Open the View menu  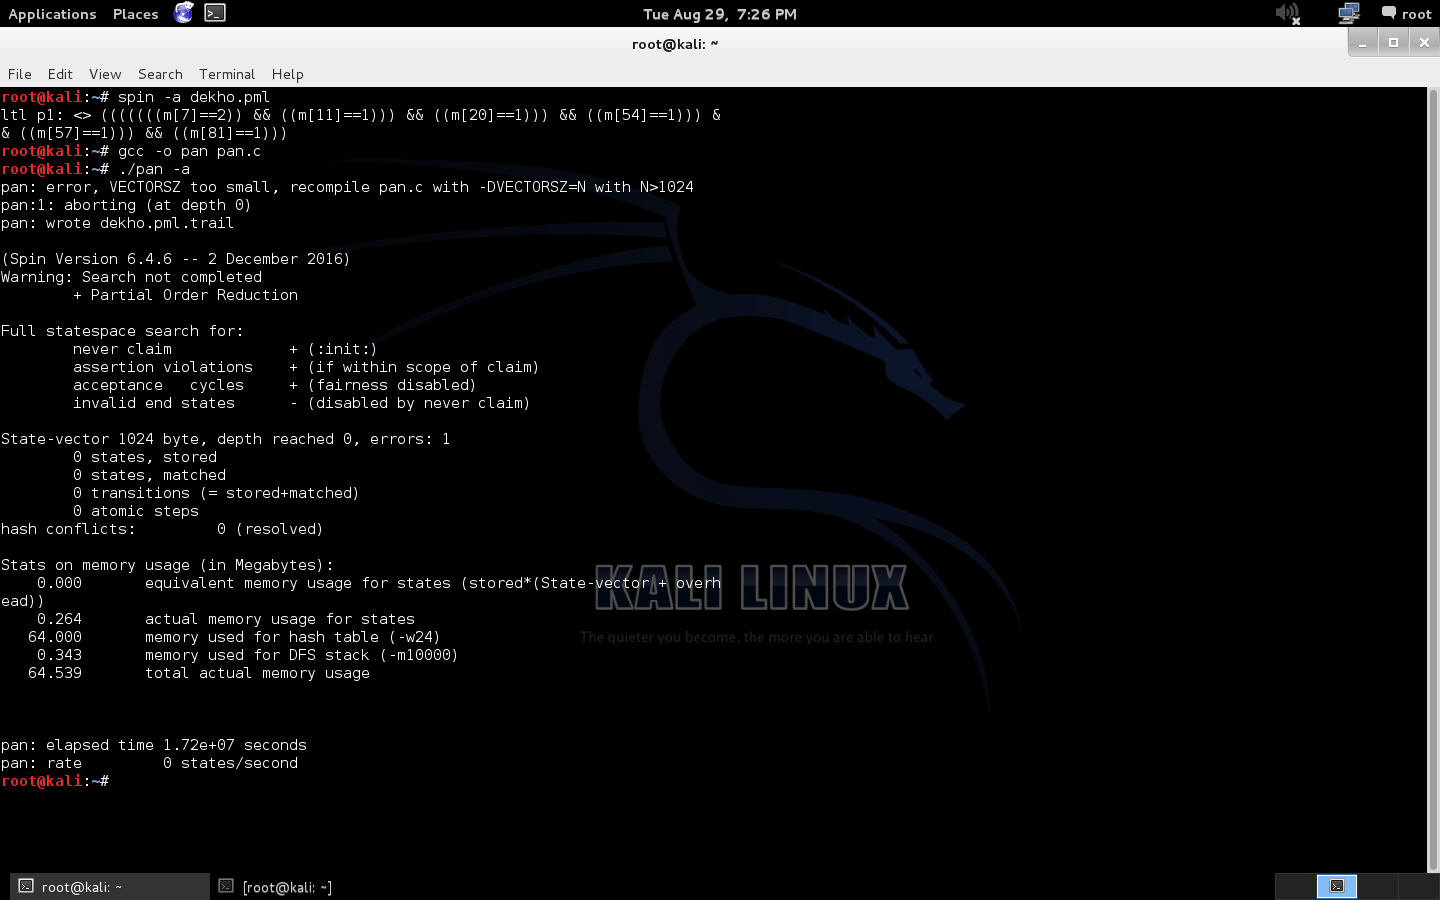tap(105, 74)
